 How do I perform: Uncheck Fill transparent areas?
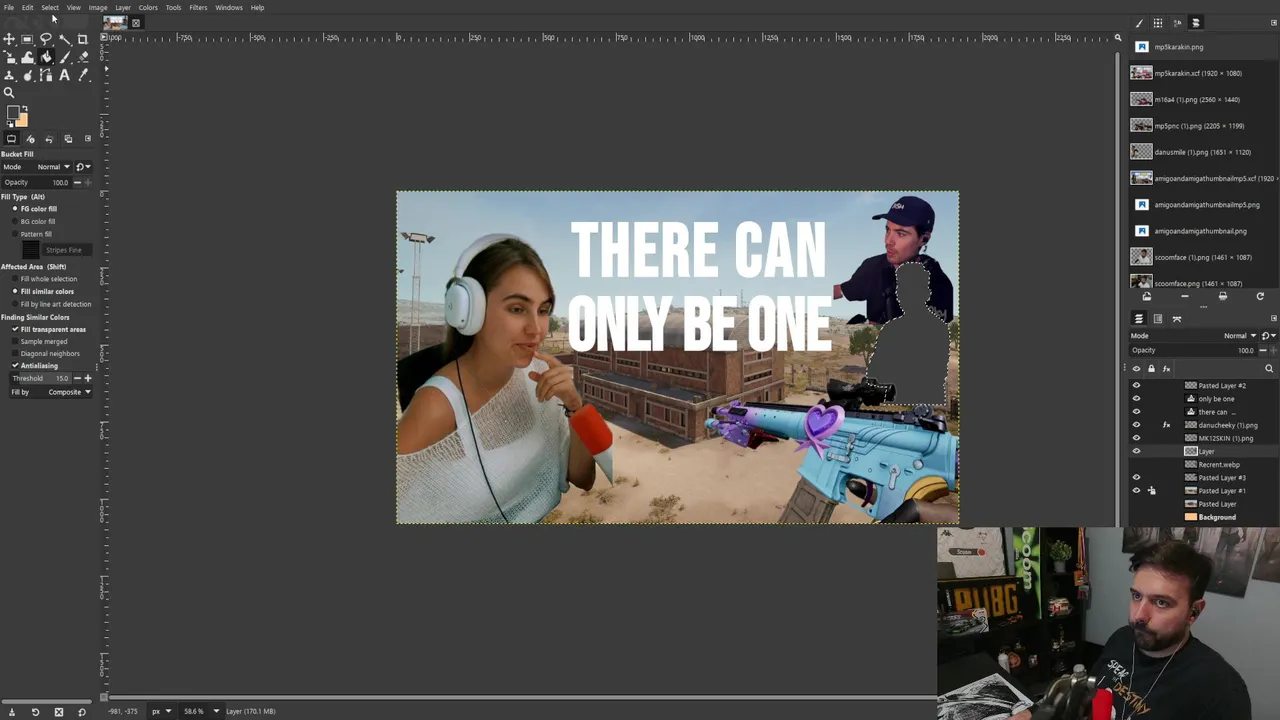[15, 329]
